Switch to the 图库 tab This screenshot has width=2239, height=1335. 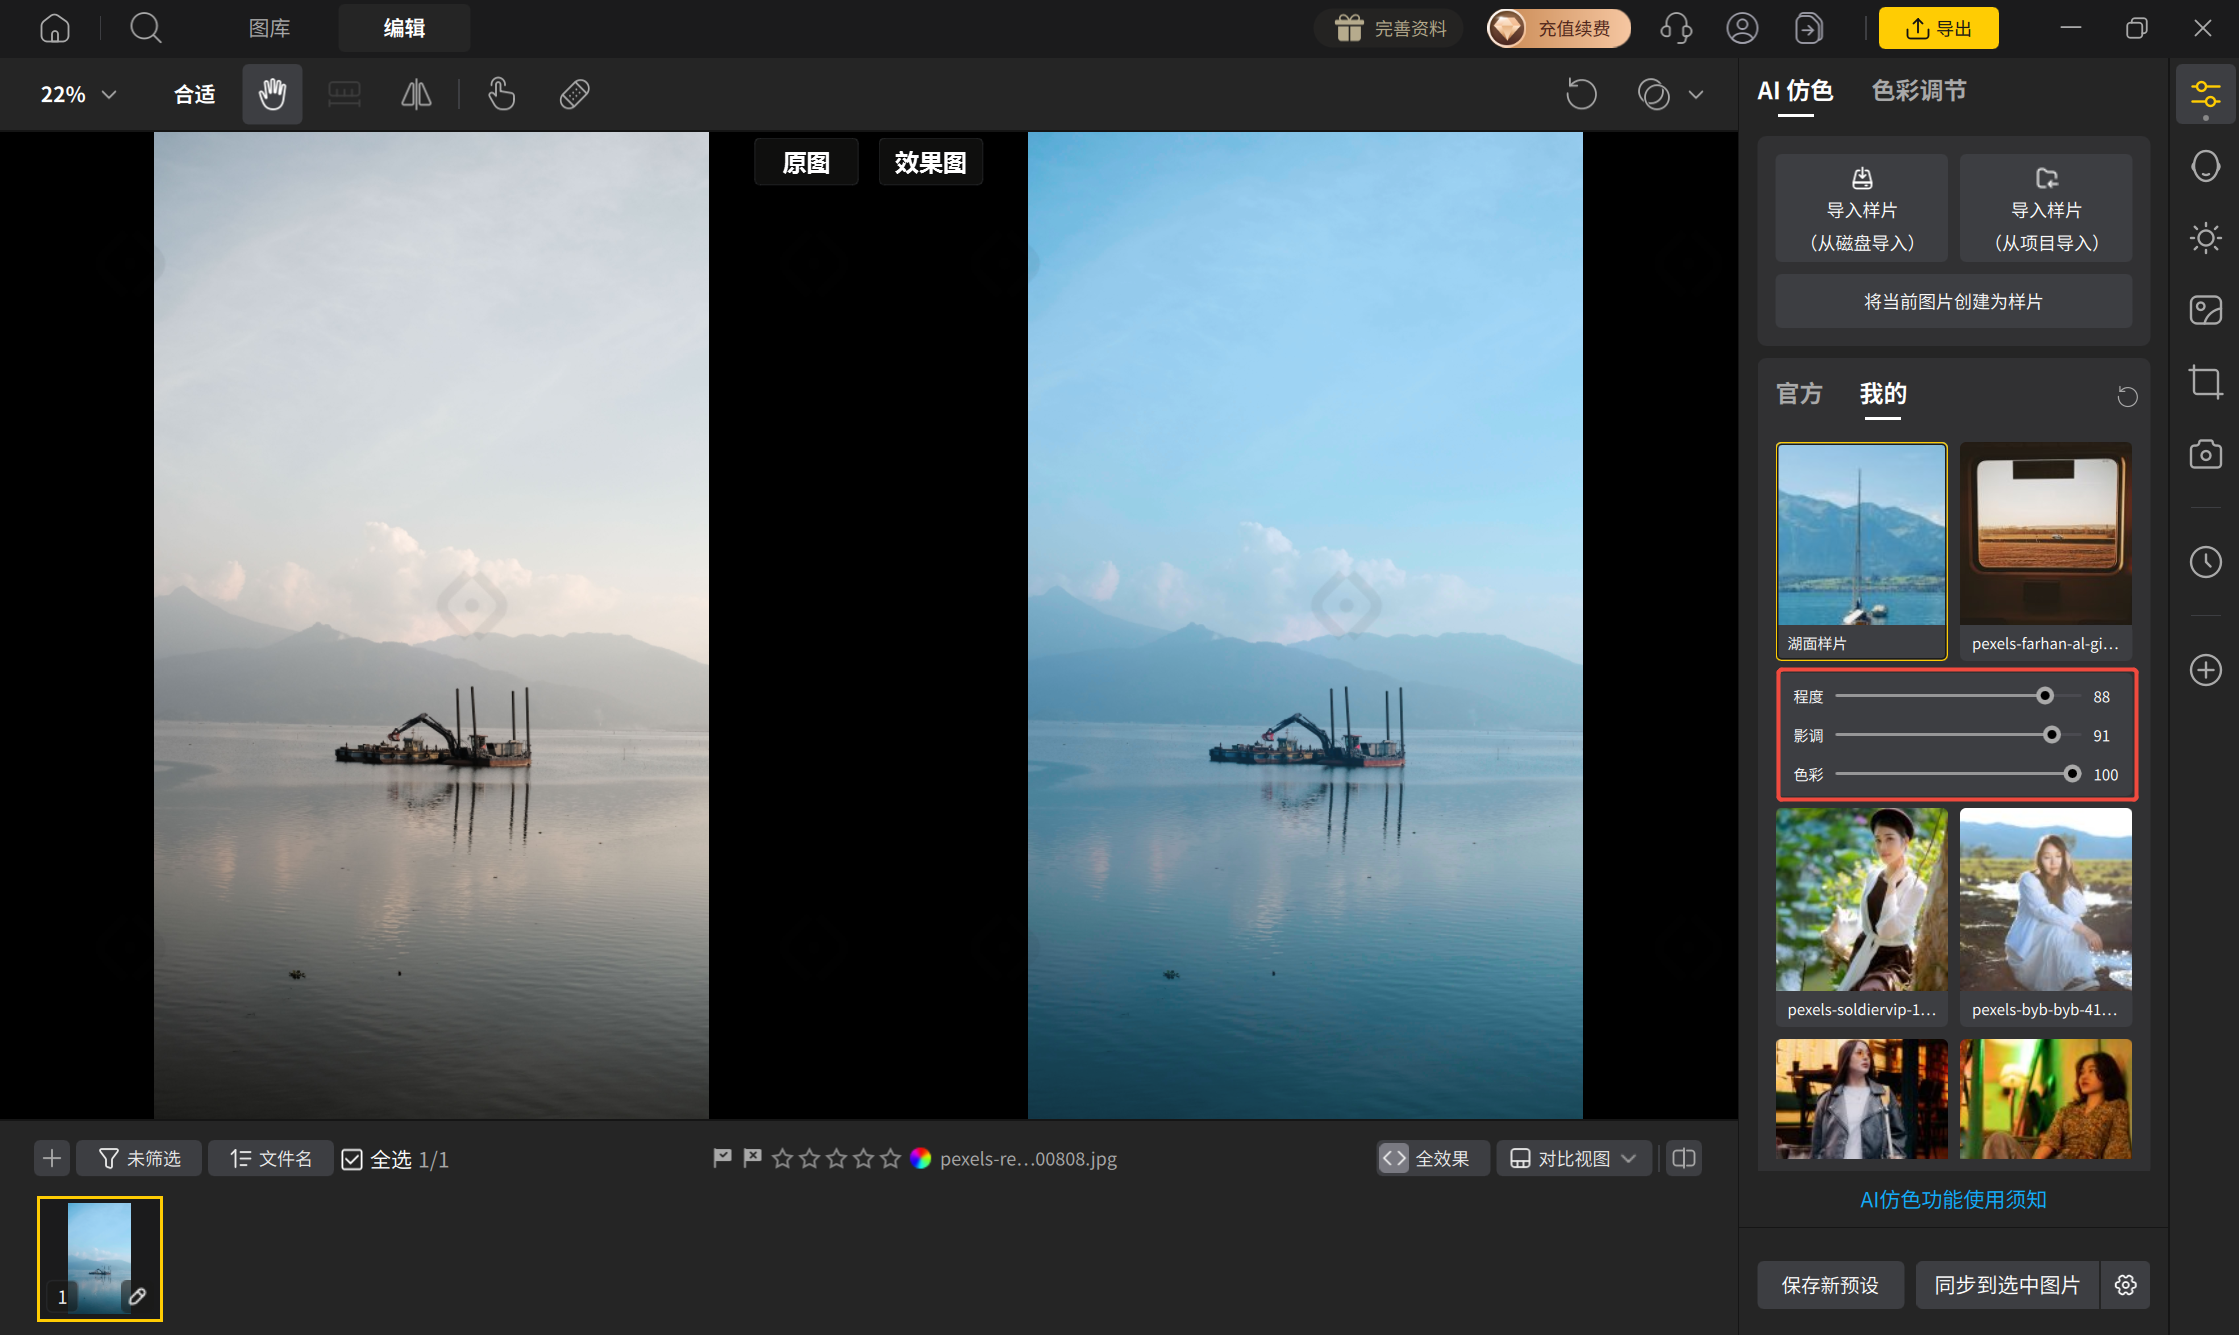point(269,28)
